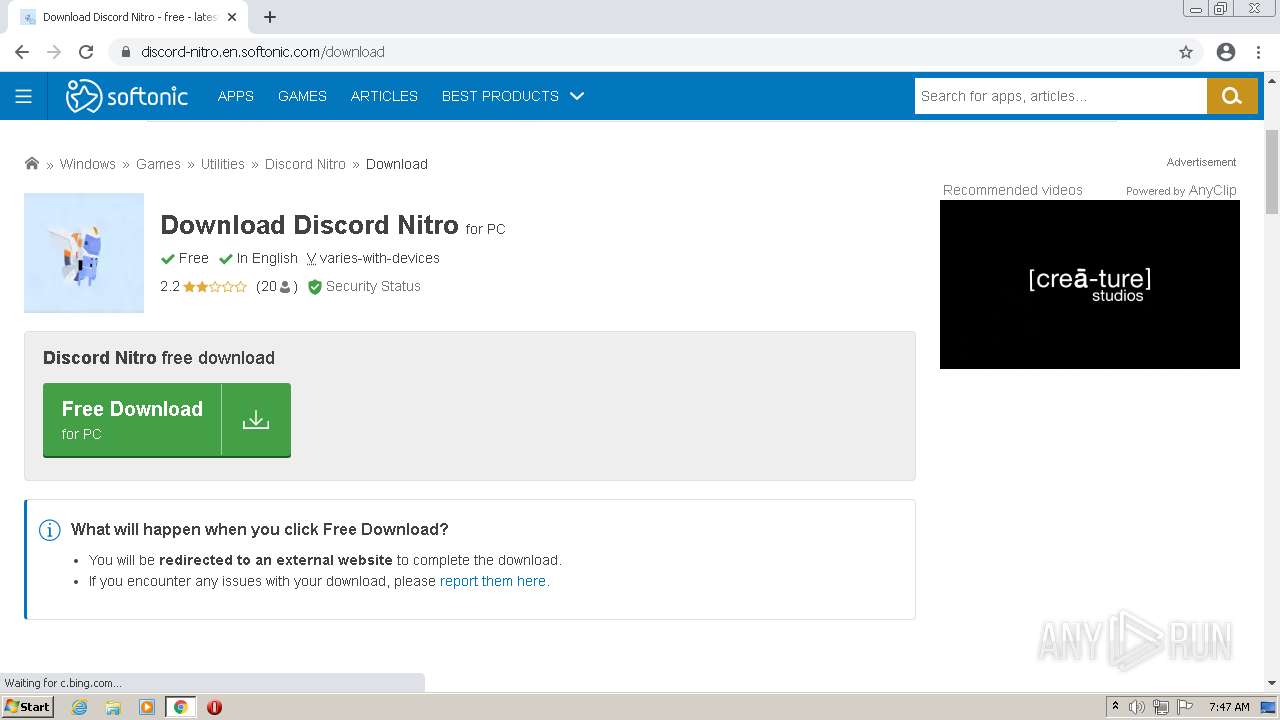The height and width of the screenshot is (720, 1280).
Task: Click the AnyClip powered-by link
Action: tap(1212, 190)
